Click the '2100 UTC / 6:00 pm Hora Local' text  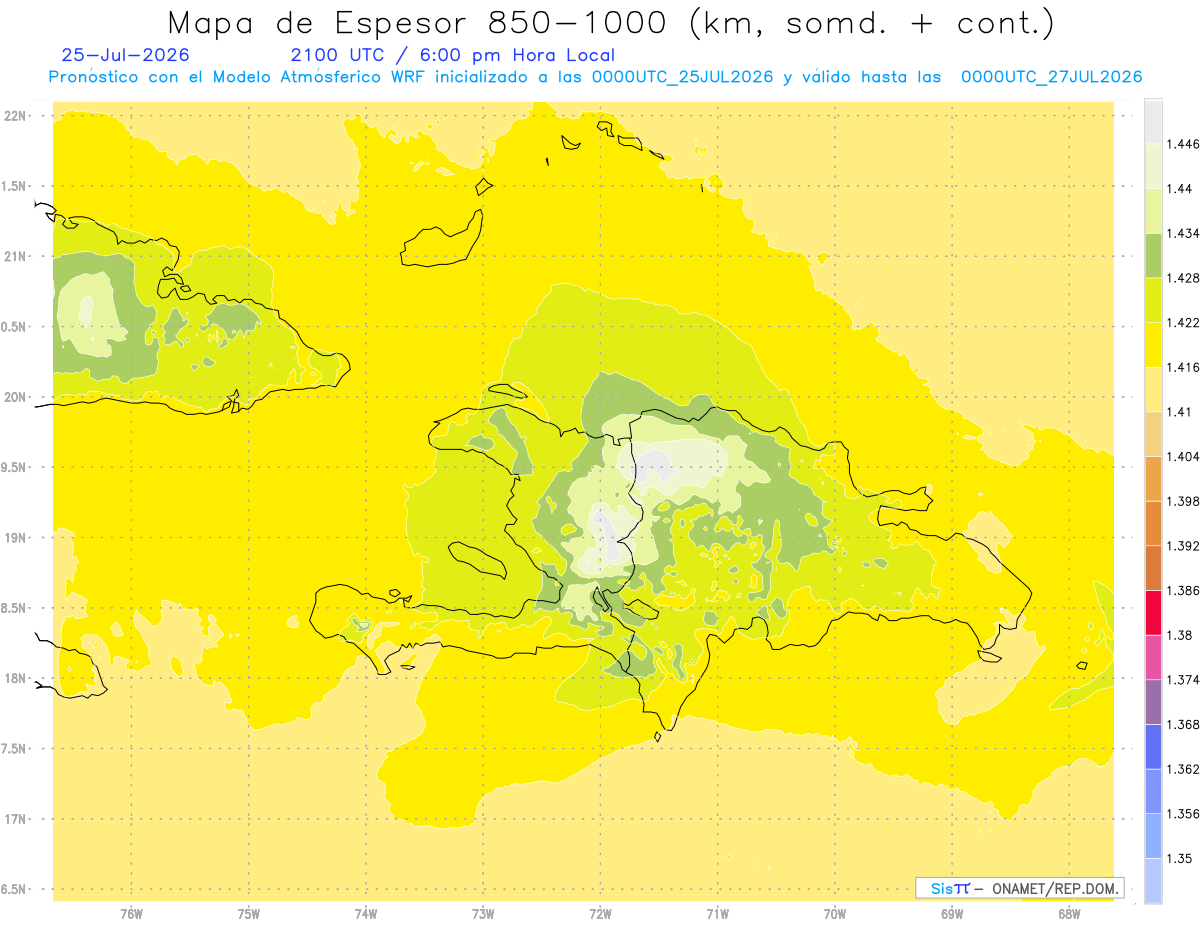coord(452,55)
